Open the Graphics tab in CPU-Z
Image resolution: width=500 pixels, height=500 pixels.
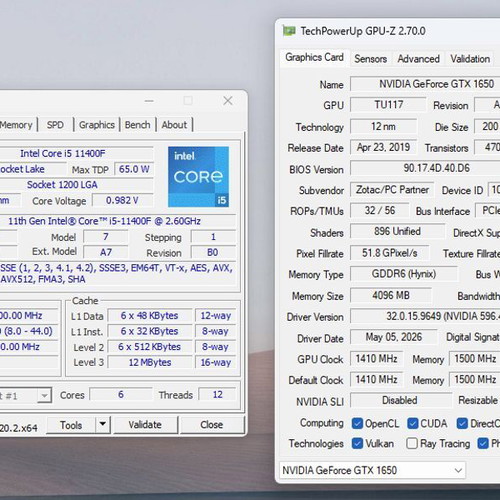pyautogui.click(x=97, y=125)
